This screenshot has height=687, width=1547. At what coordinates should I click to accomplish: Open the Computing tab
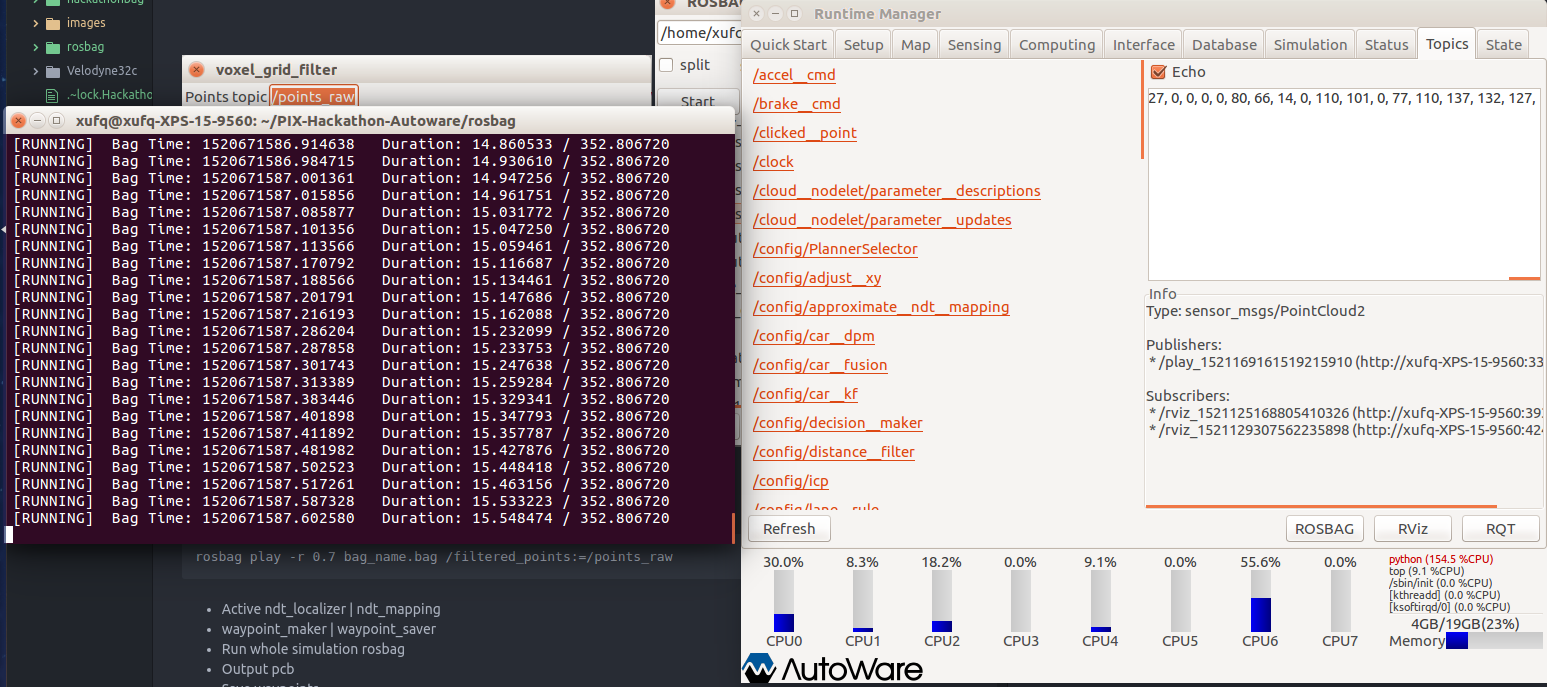(1057, 45)
